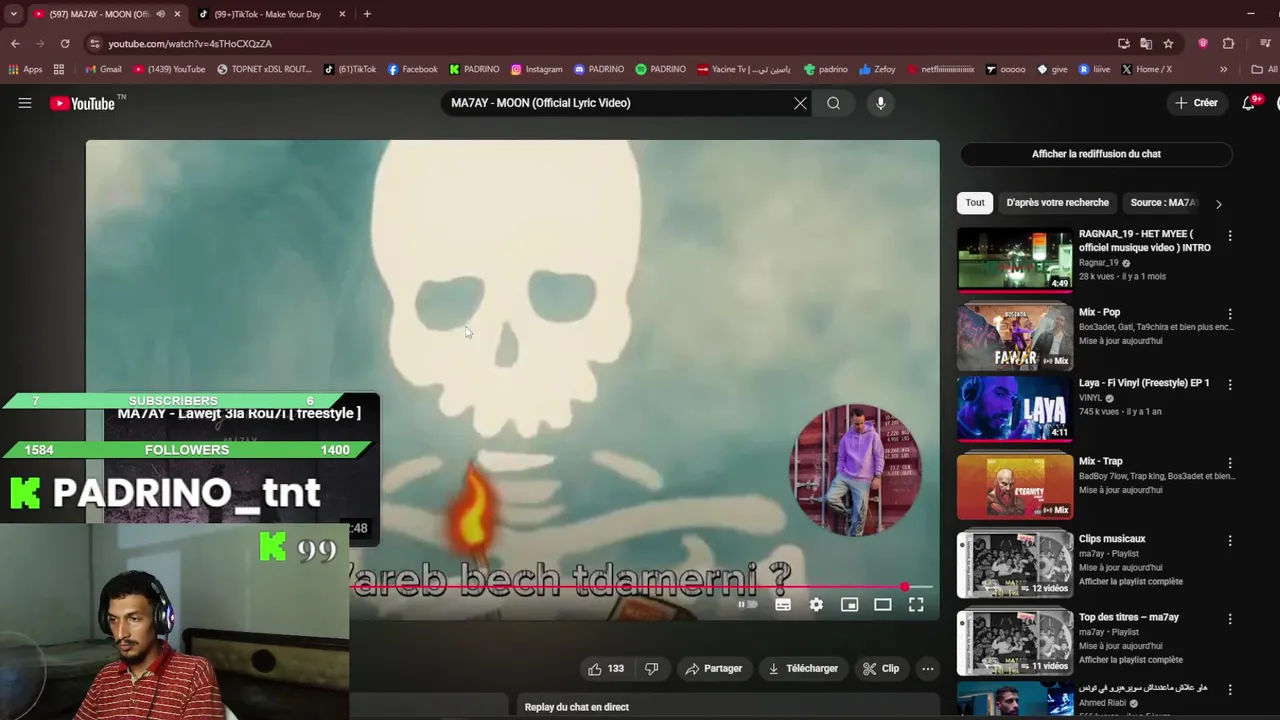Show more filter chips with the right arrow

click(1218, 204)
